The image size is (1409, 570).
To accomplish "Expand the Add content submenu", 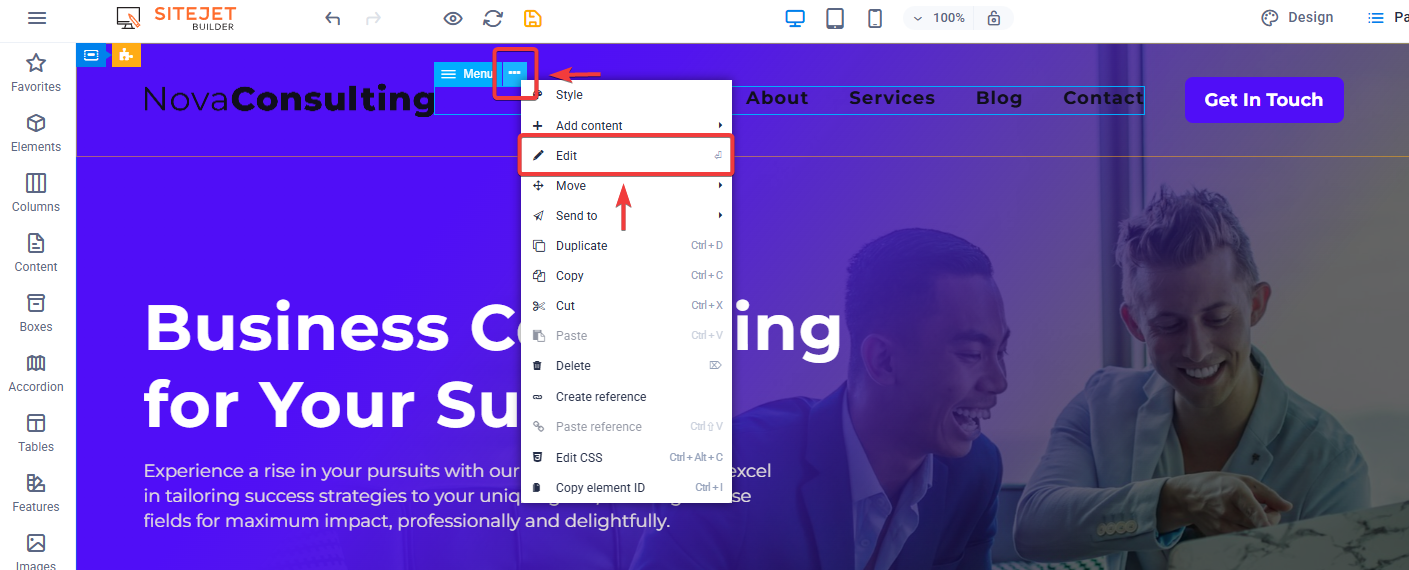I will click(x=626, y=126).
